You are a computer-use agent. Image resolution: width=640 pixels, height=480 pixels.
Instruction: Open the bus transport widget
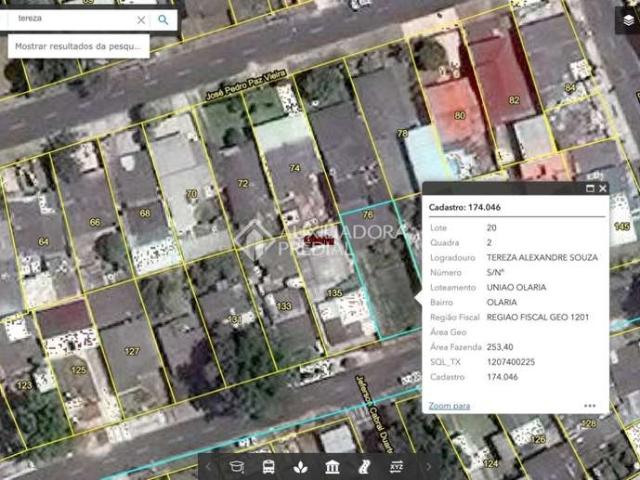click(269, 467)
